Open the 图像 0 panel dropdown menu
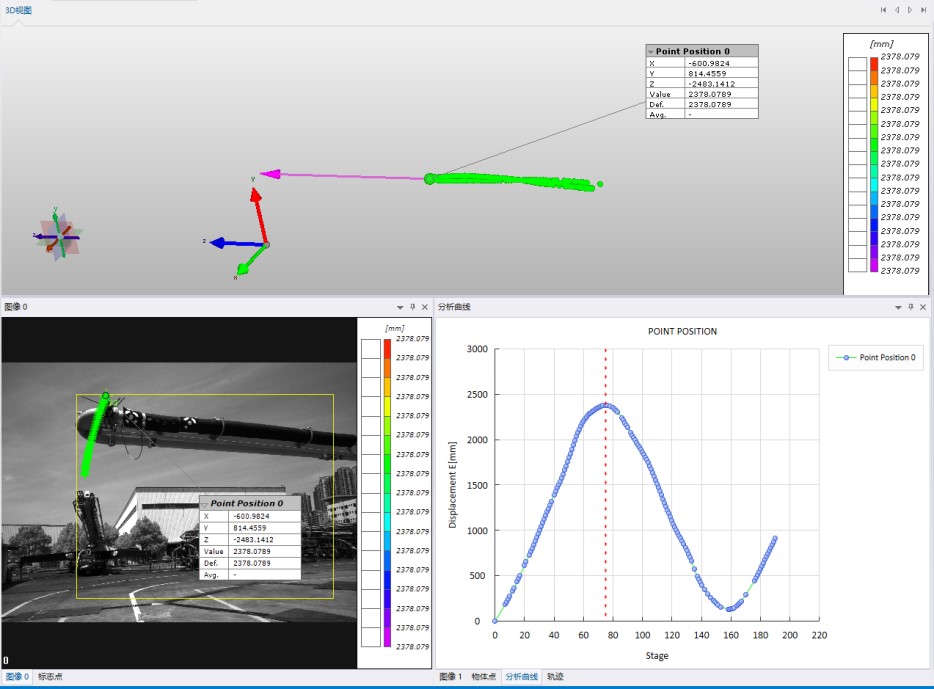Image resolution: width=934 pixels, height=689 pixels. click(x=400, y=307)
